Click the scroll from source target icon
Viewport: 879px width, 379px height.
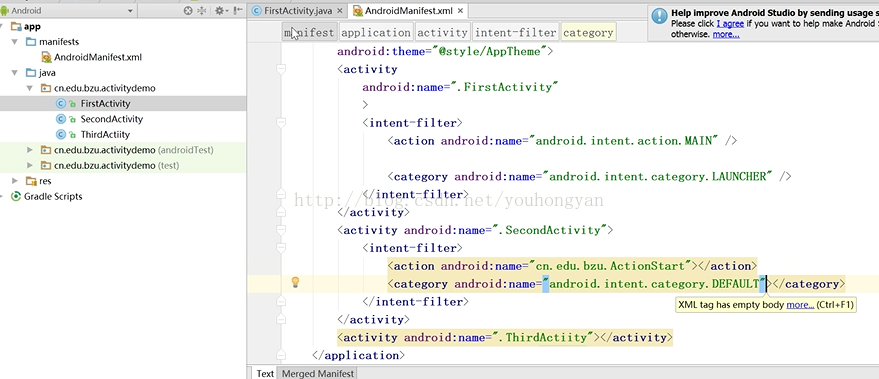188,11
